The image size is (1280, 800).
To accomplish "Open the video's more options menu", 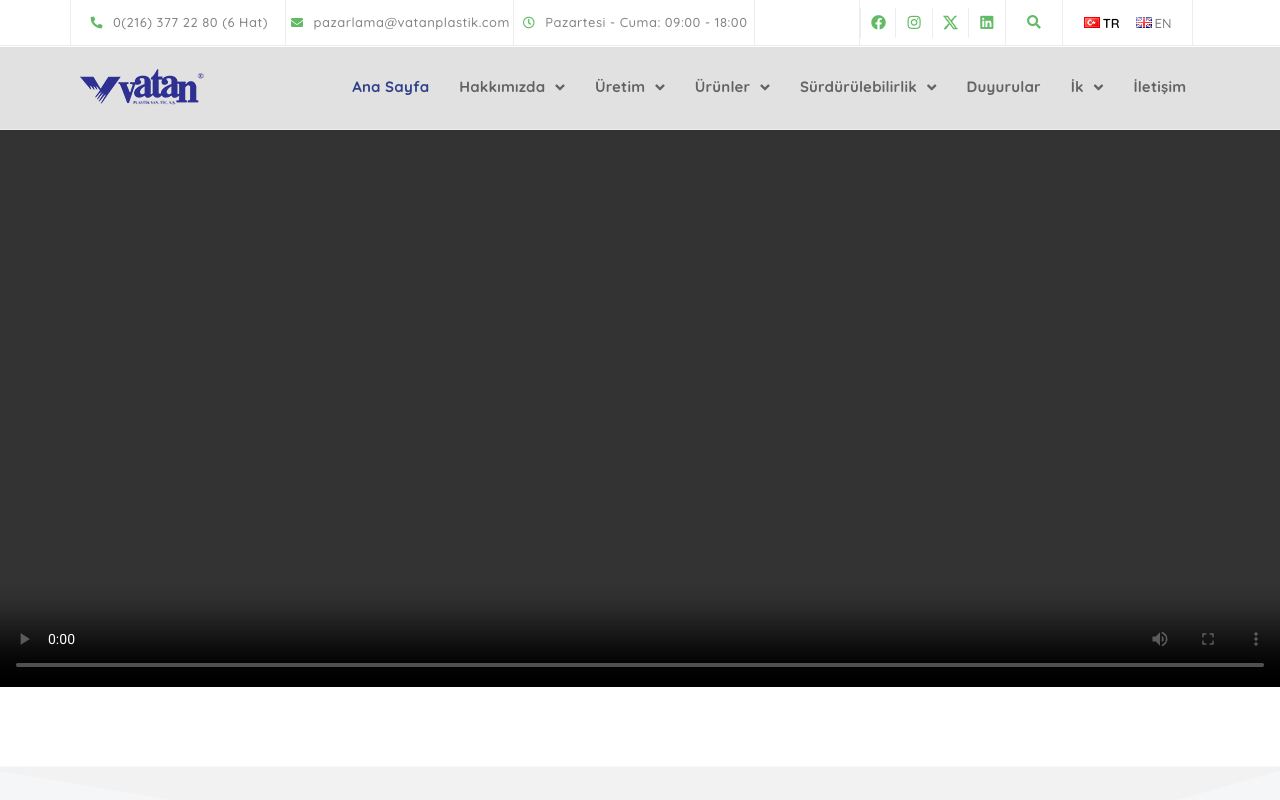I will tap(1256, 639).
